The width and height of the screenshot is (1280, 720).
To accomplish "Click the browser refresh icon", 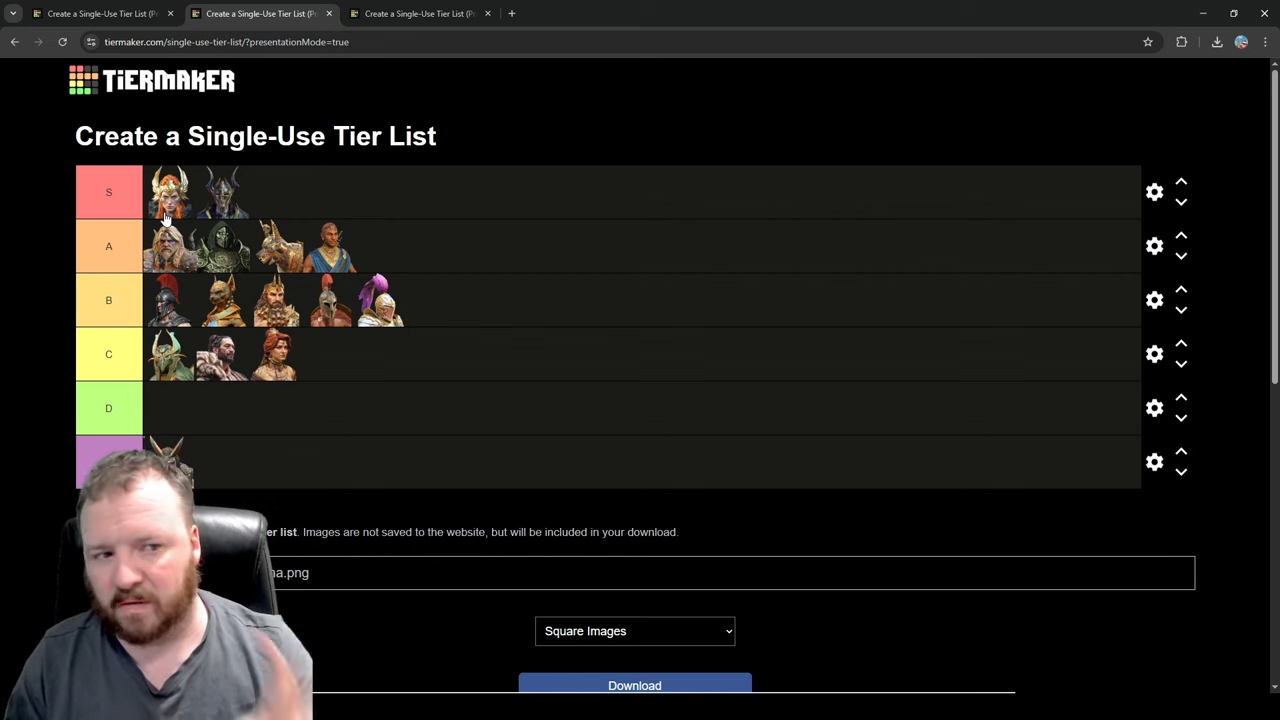I will [62, 42].
